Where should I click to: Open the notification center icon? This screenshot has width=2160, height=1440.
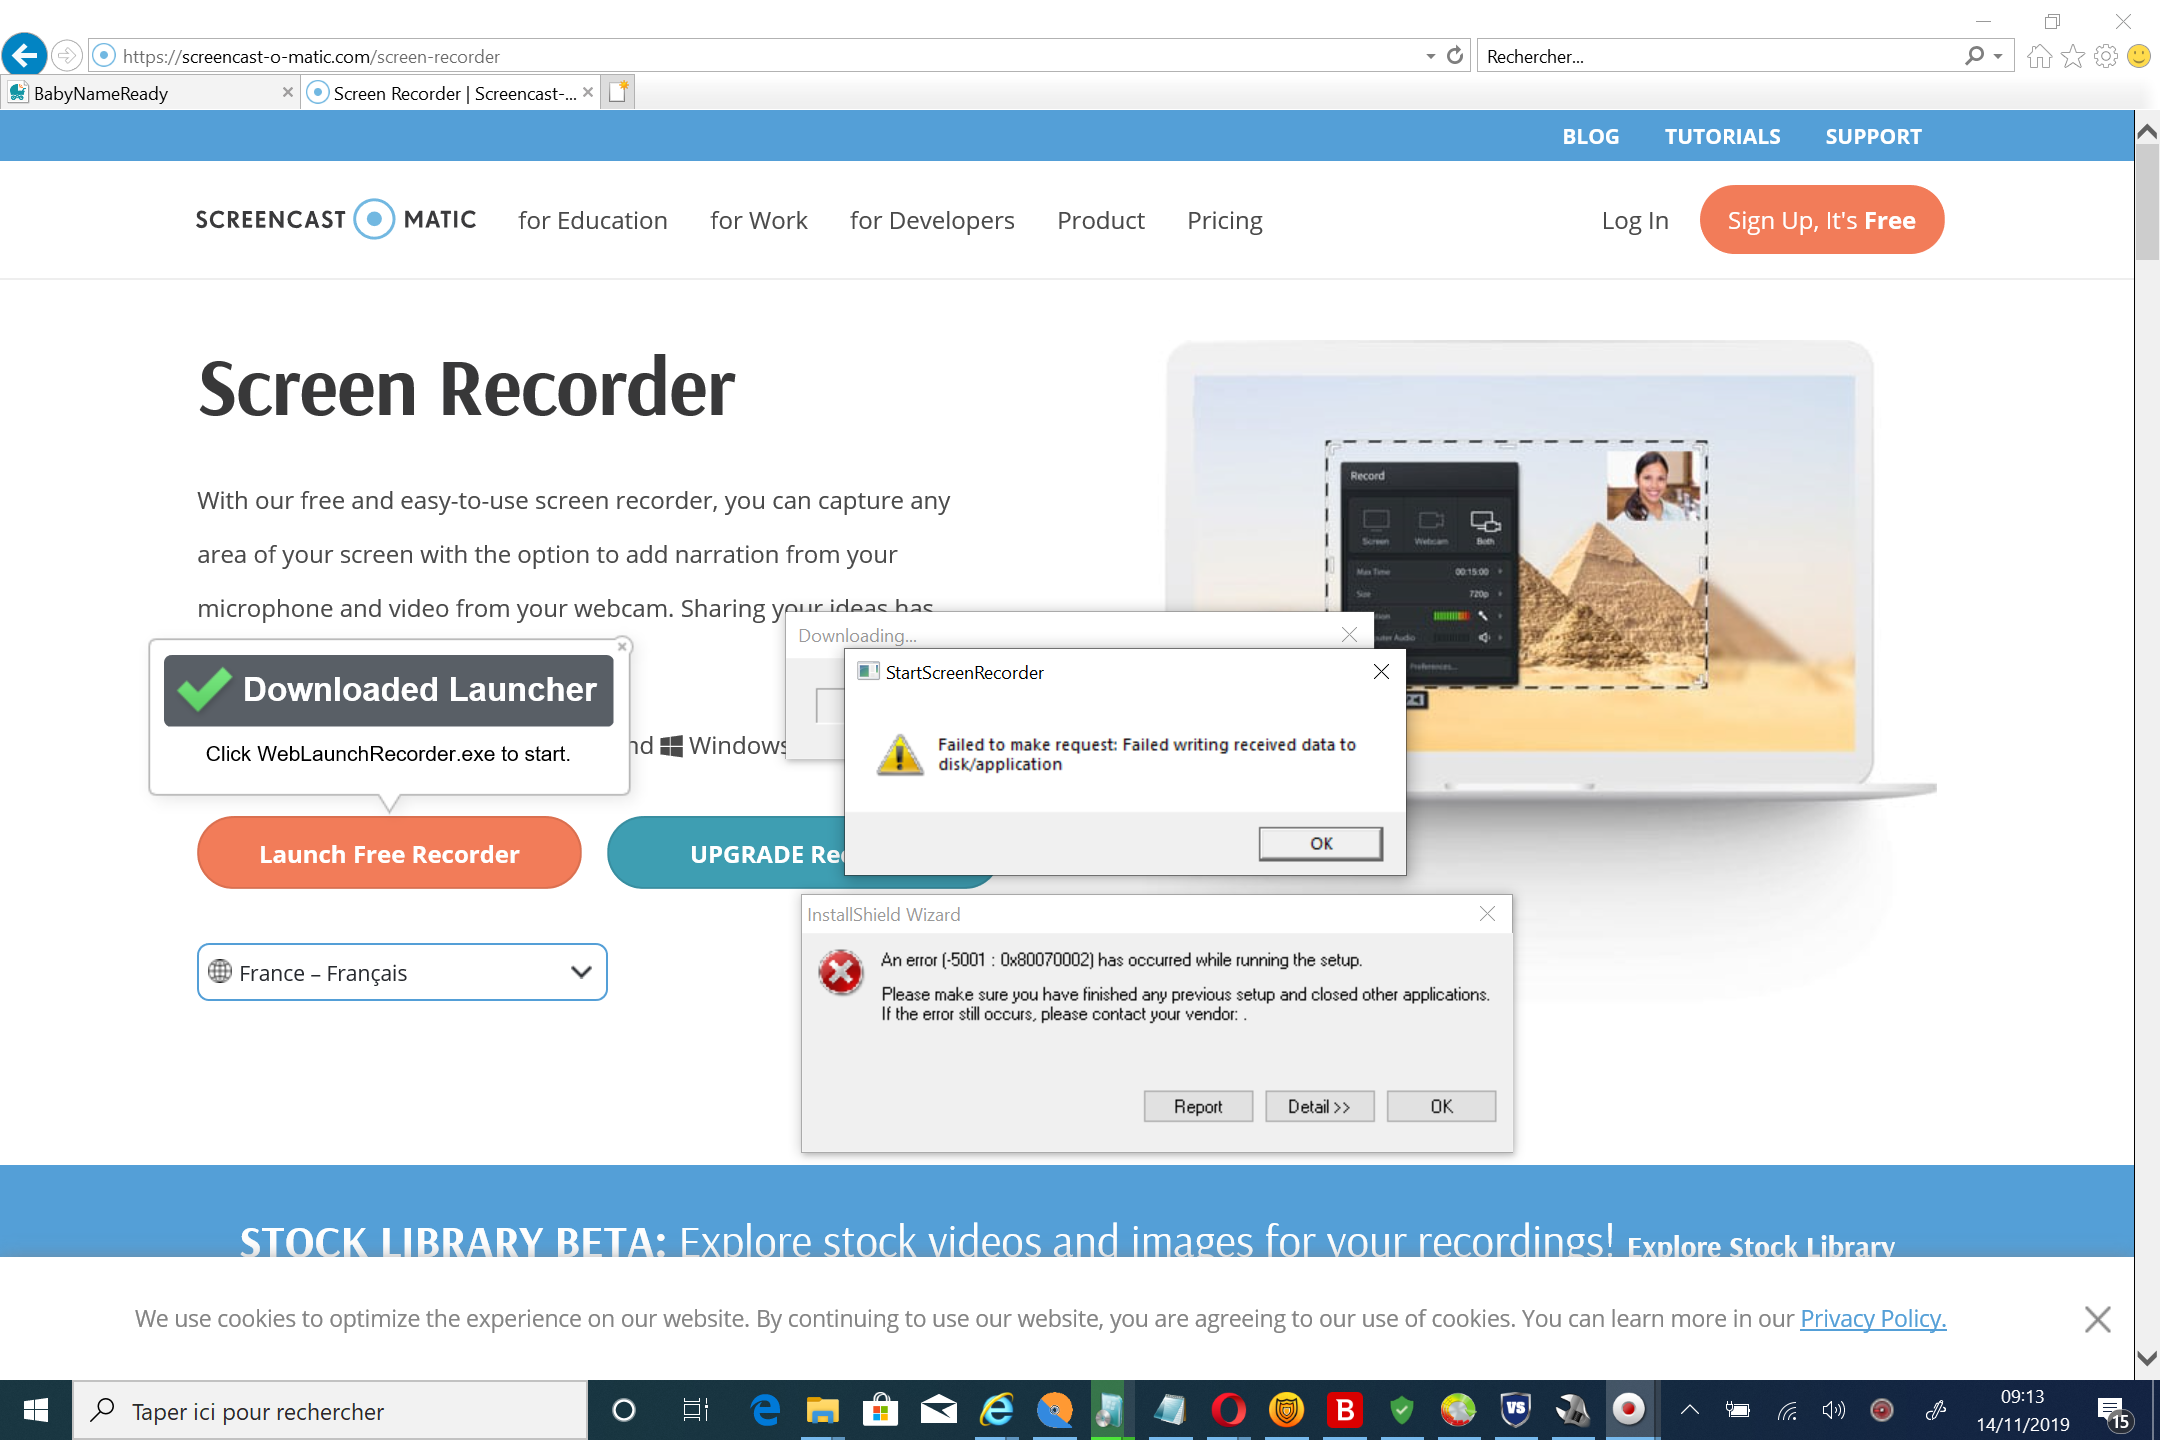tap(2113, 1412)
